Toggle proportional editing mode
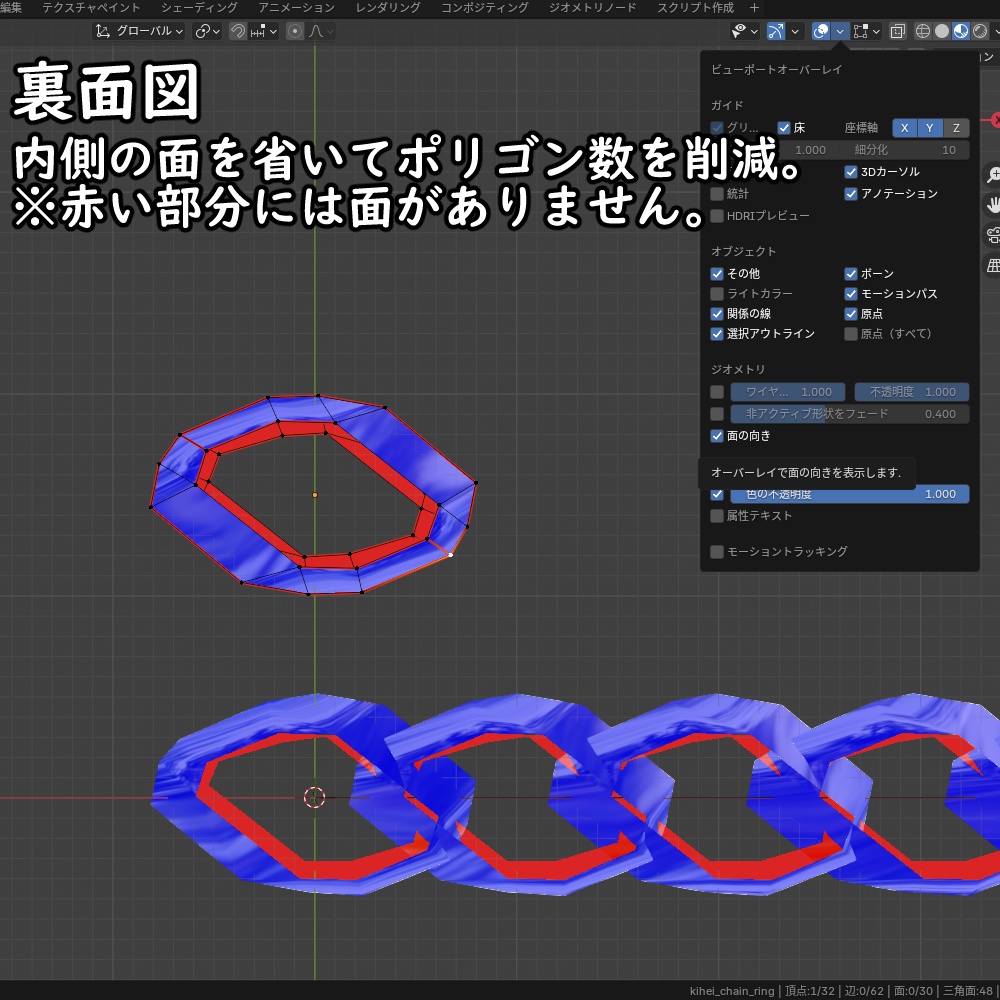 [x=295, y=31]
